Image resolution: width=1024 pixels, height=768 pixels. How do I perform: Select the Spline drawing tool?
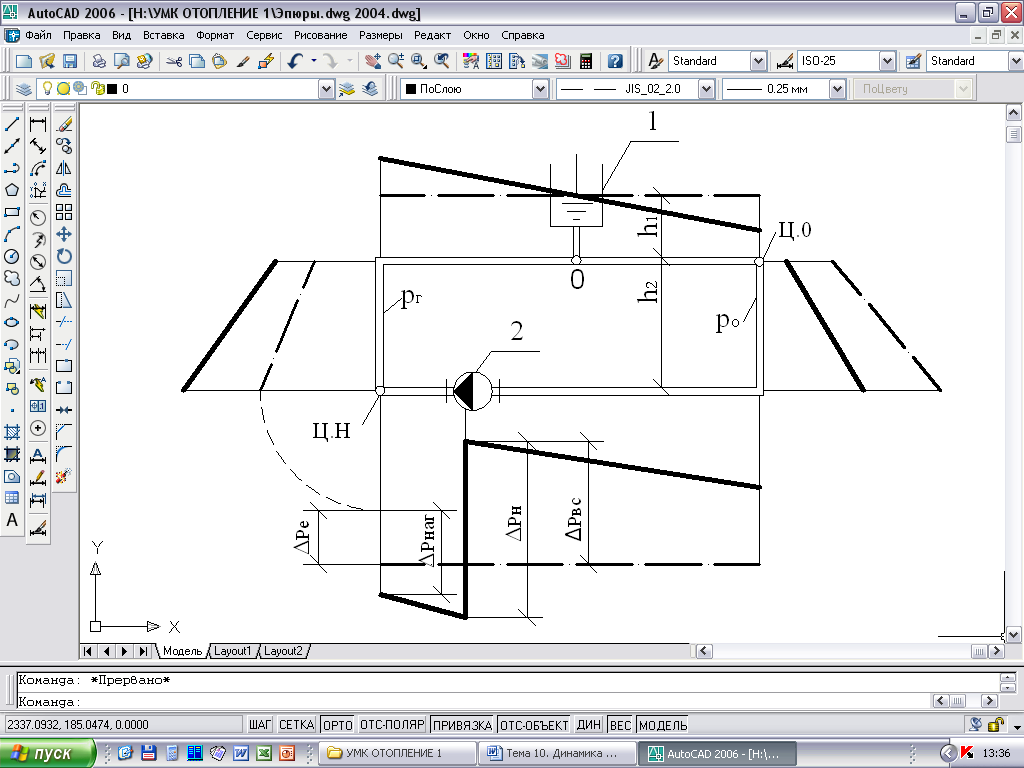point(12,301)
